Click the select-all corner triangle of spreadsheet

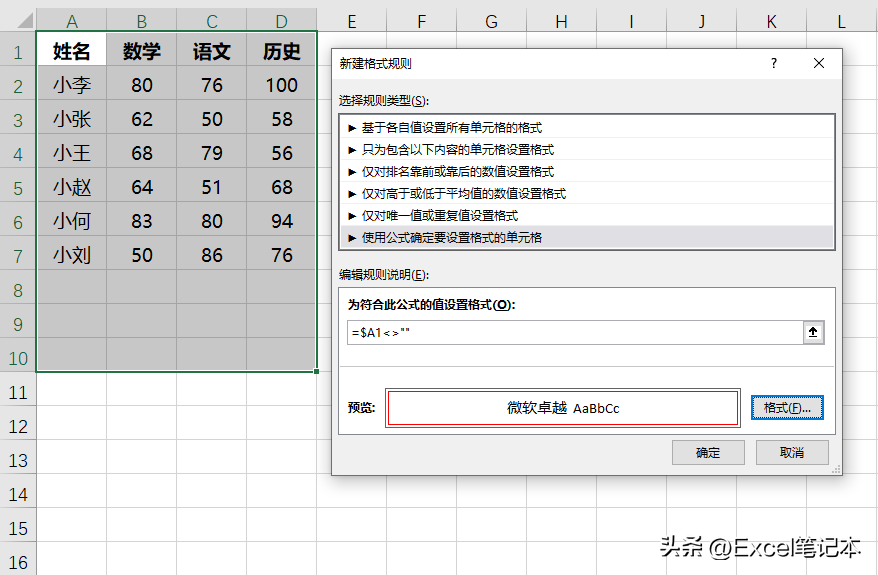pos(25,21)
